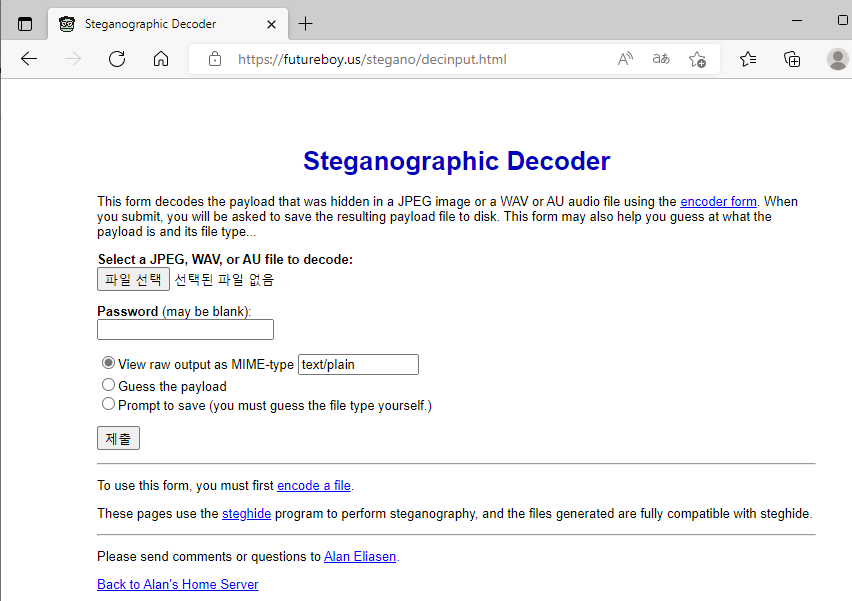
Task: Go to the browser home page
Action: (x=161, y=59)
